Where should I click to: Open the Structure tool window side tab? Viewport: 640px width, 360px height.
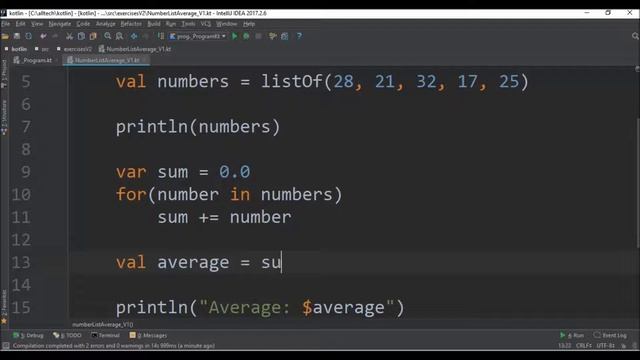4,118
